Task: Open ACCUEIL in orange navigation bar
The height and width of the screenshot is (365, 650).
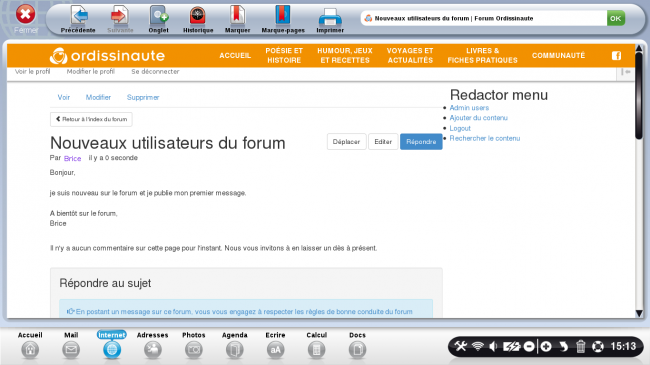Action: point(235,56)
